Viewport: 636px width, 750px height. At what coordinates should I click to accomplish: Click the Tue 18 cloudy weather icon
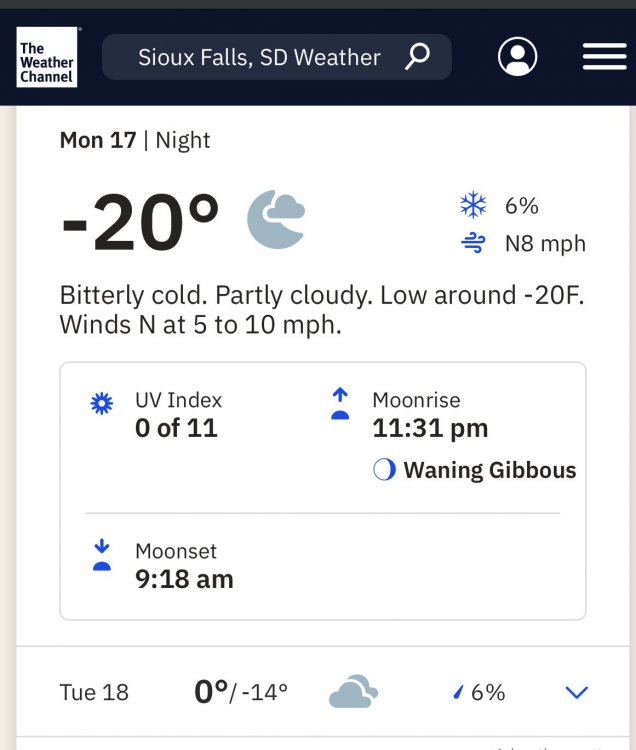[x=353, y=692]
